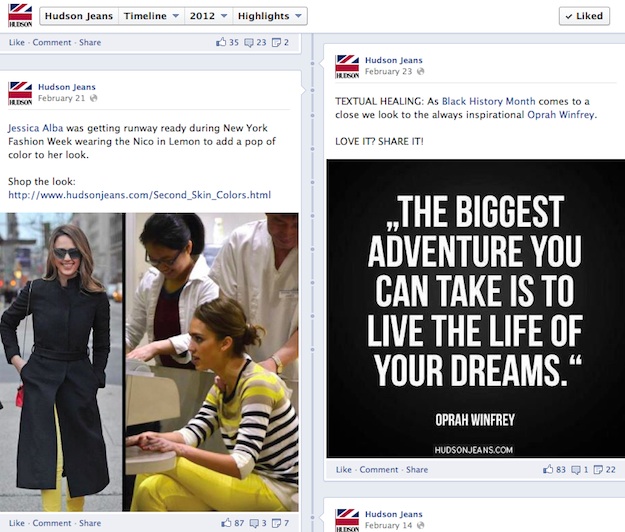Click the Hudson Jeans header button
Viewport: 625px width, 532px height.
coord(79,16)
